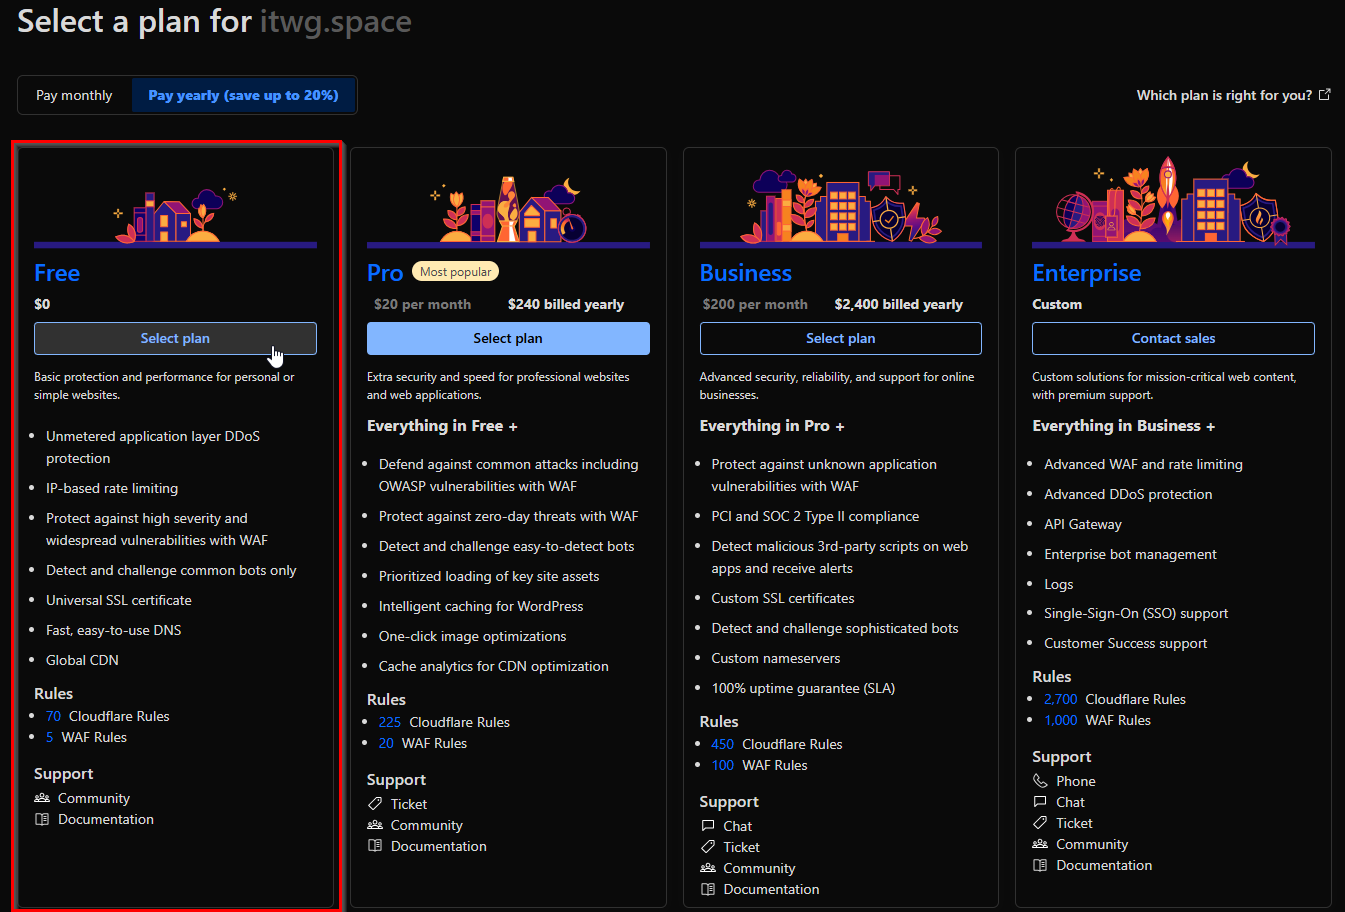Click 'One-click image optimizations' feature
Image resolution: width=1345 pixels, height=912 pixels.
472,636
